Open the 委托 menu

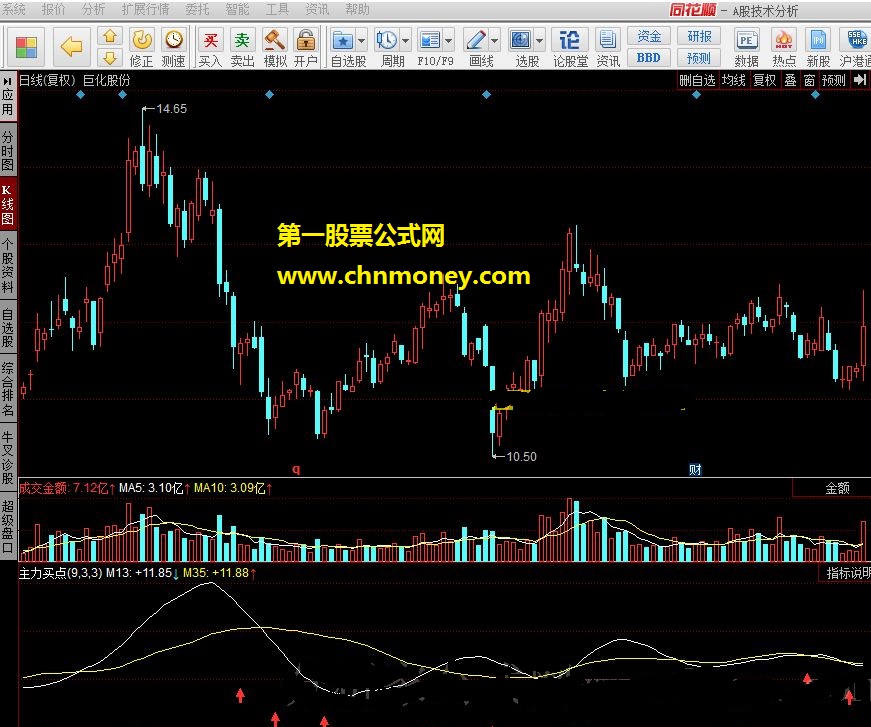197,9
